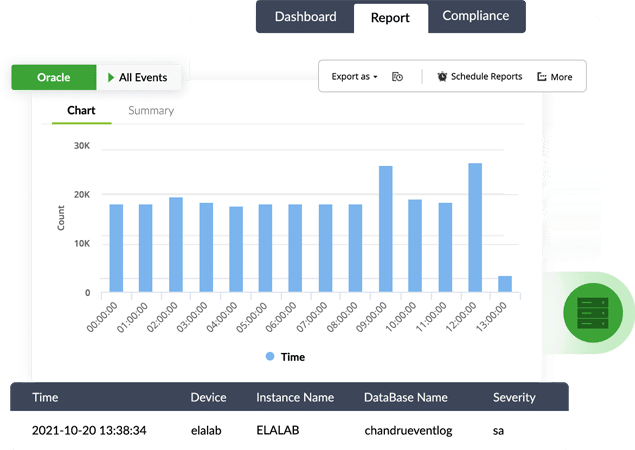The width and height of the screenshot is (635, 450).
Task: Click the More chart icon
Action: point(541,77)
